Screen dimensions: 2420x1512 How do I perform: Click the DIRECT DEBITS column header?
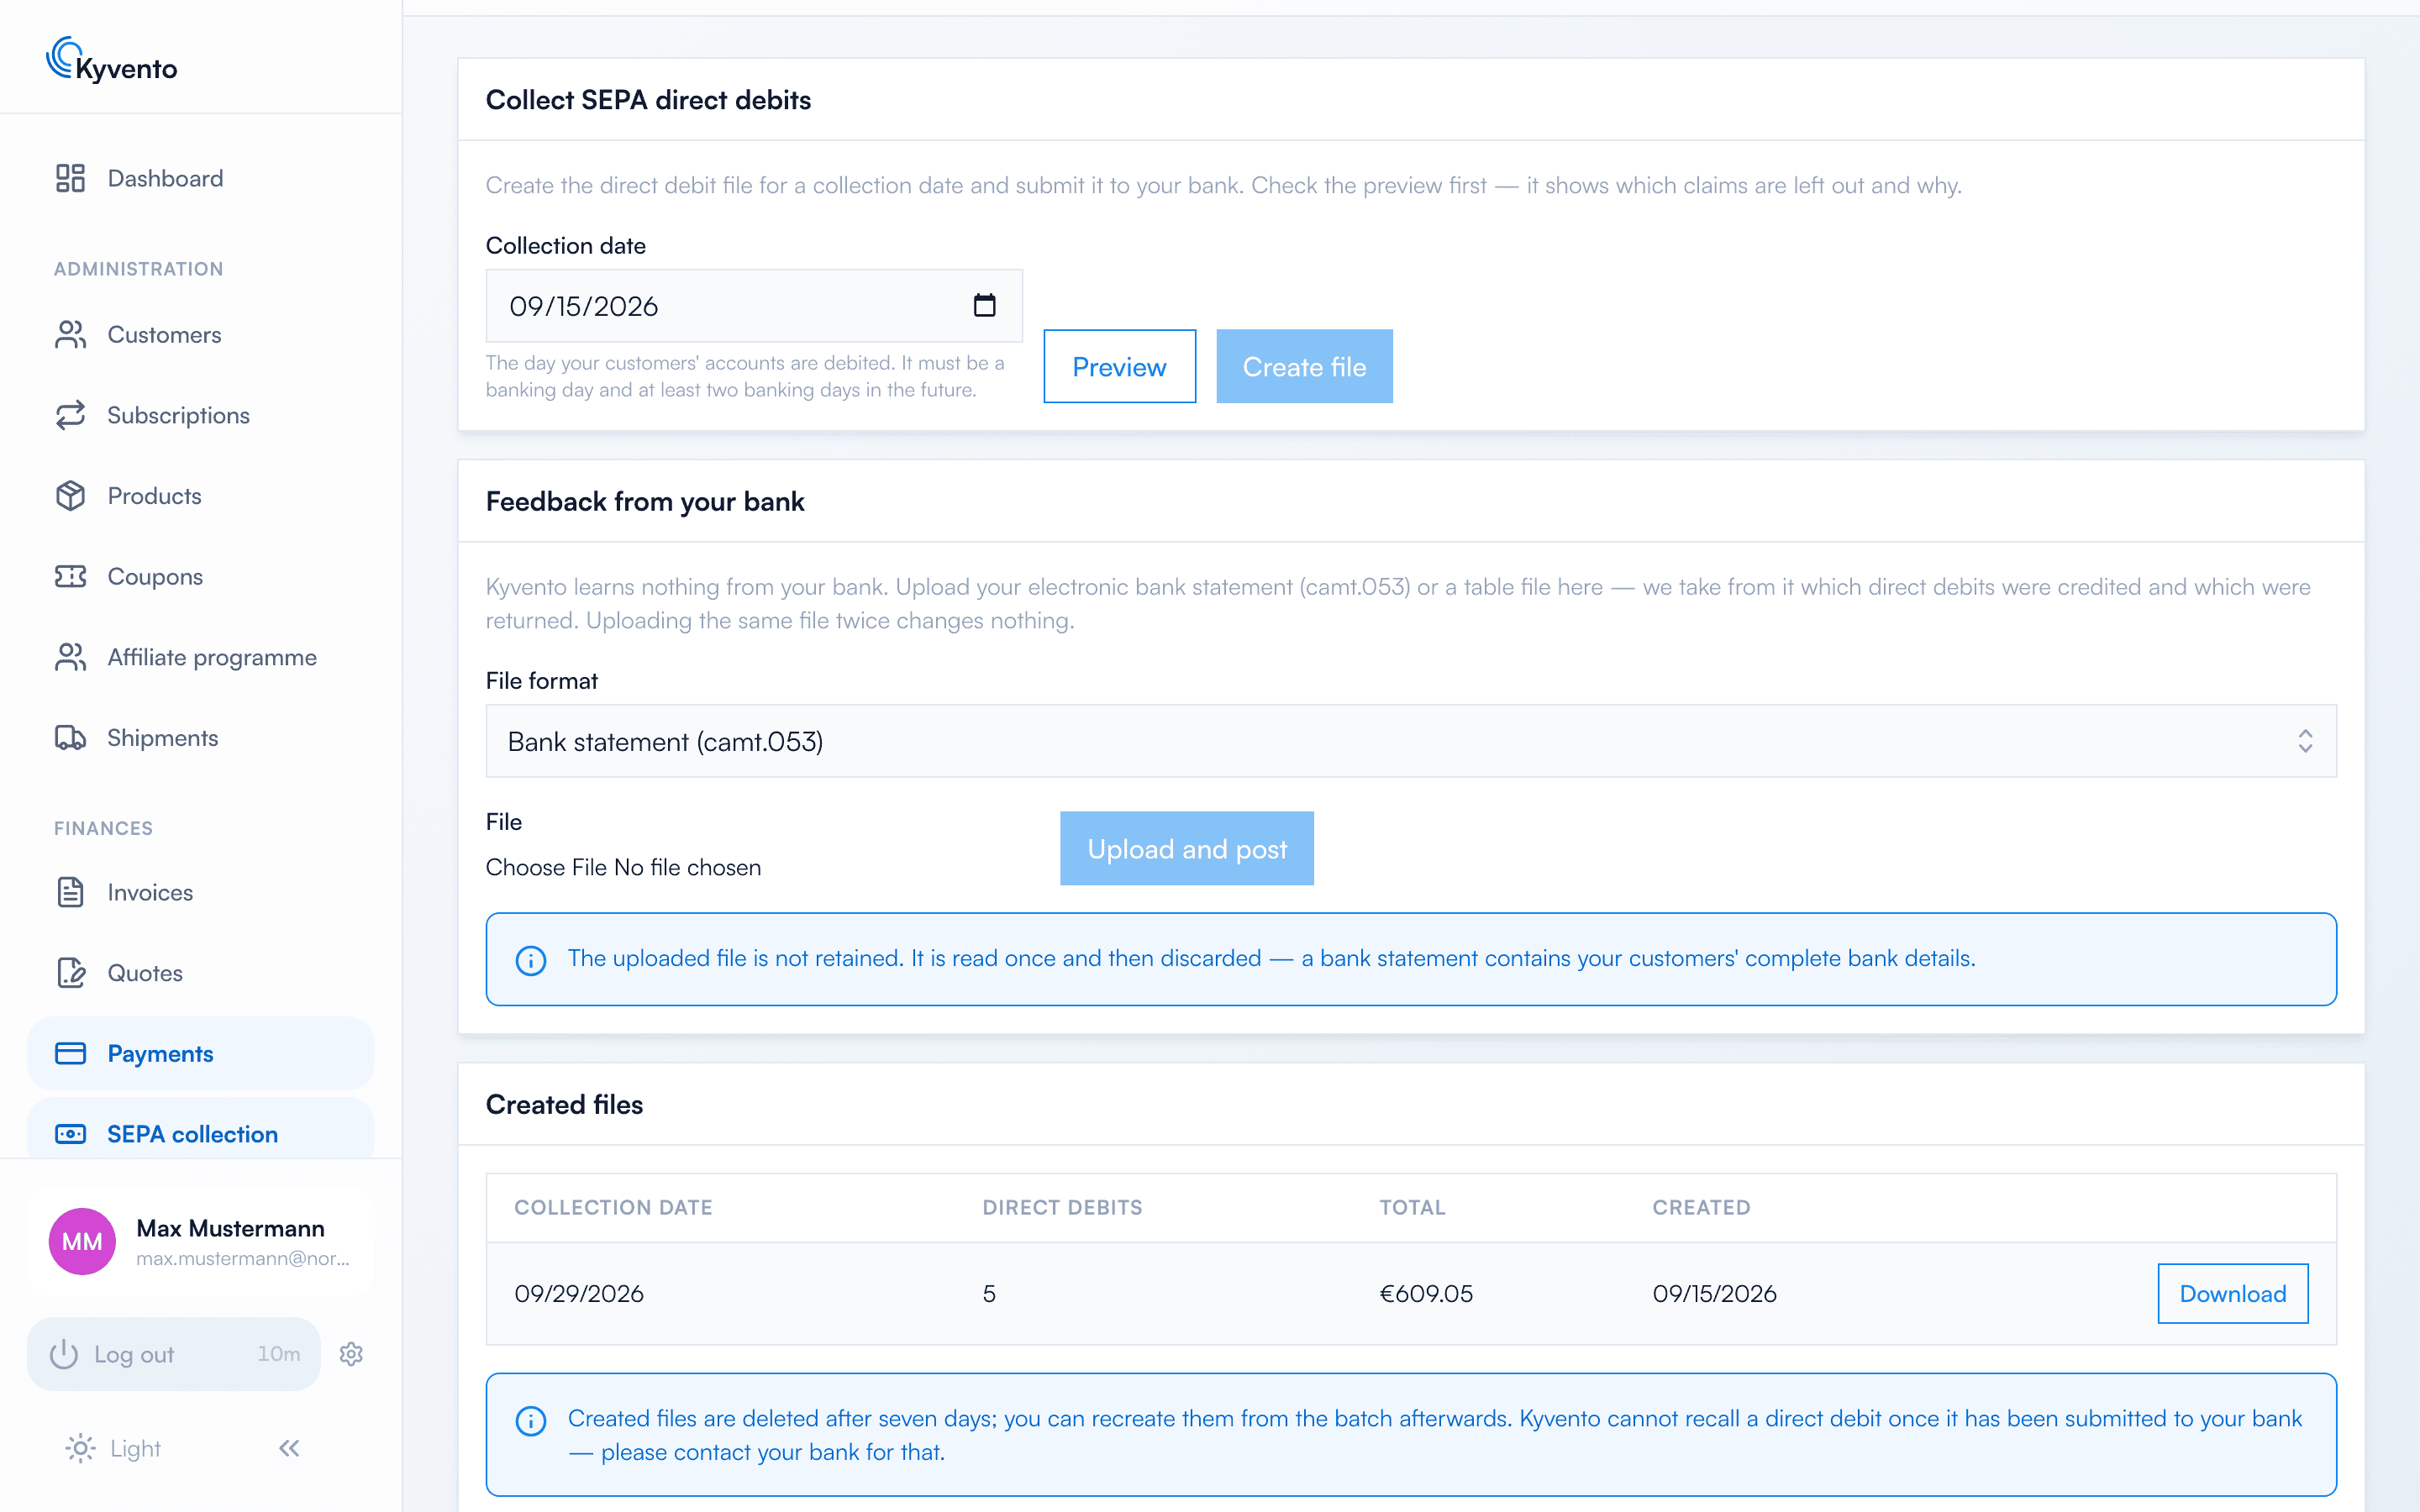click(x=1062, y=1207)
